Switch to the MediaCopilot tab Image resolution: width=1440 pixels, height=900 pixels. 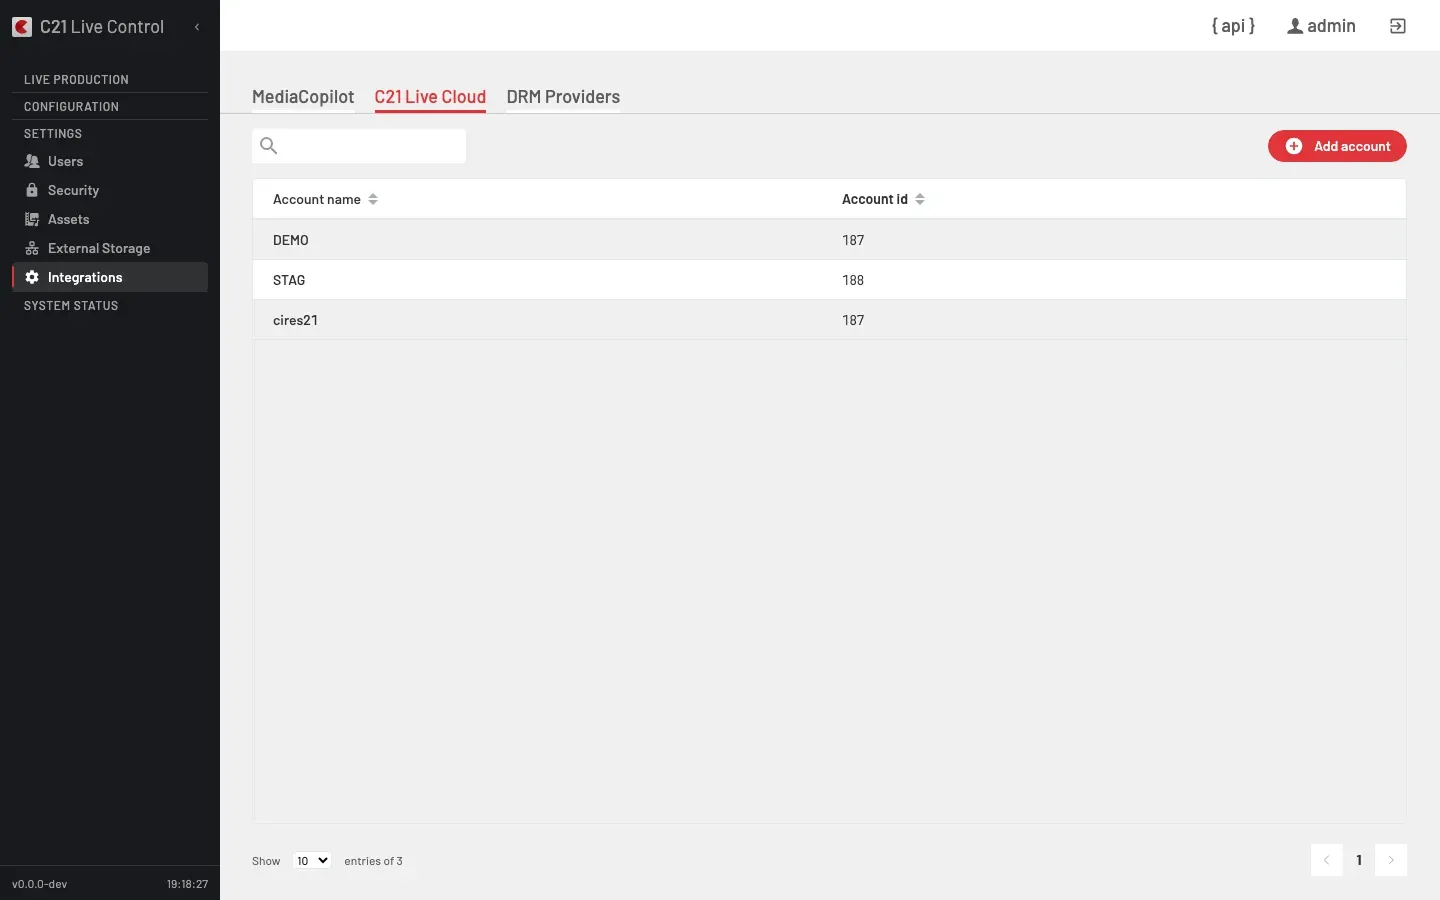coord(303,97)
